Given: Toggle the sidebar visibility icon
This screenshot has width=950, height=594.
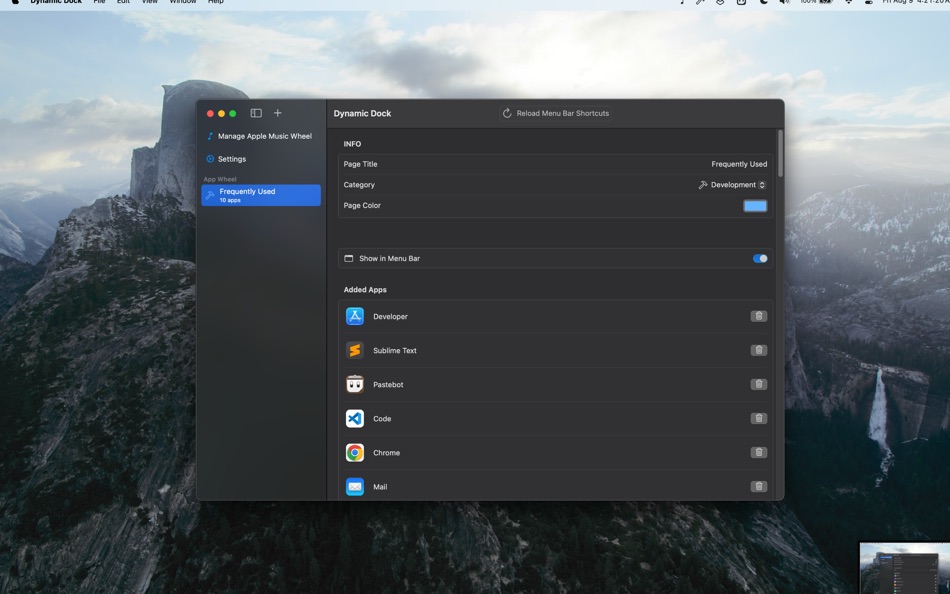Looking at the screenshot, I should point(257,112).
